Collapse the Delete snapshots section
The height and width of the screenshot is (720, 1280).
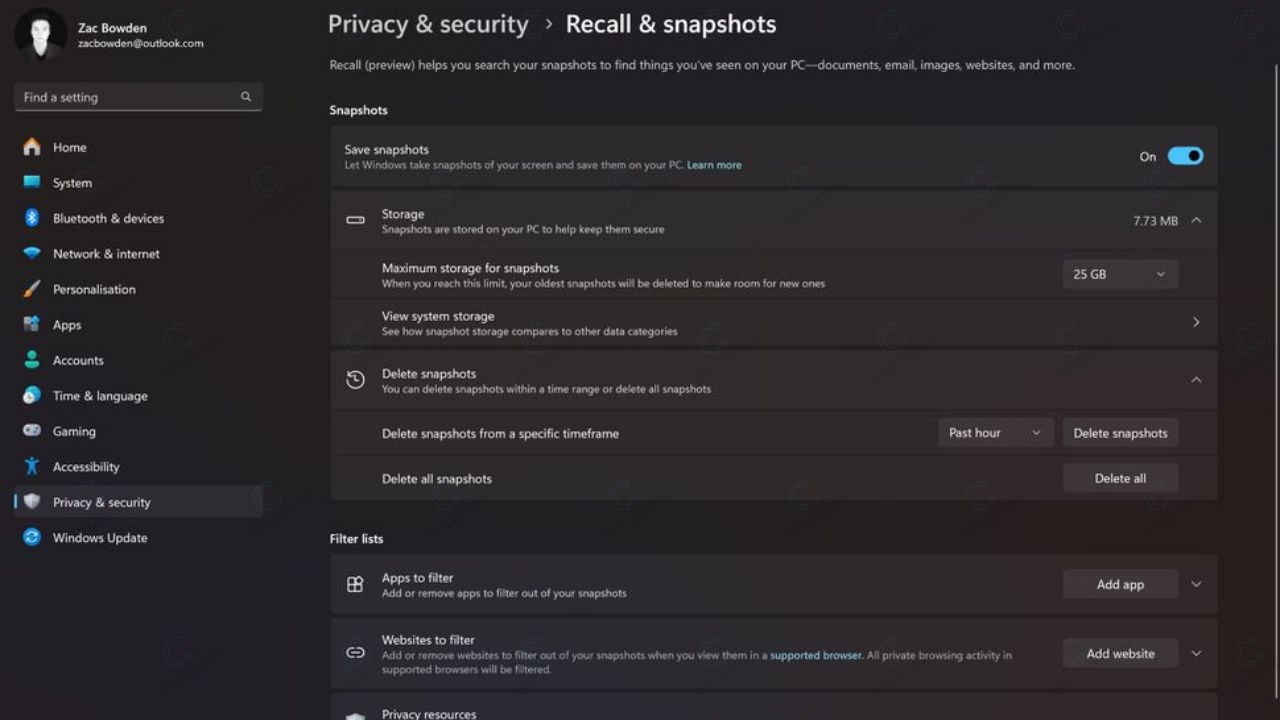1197,380
